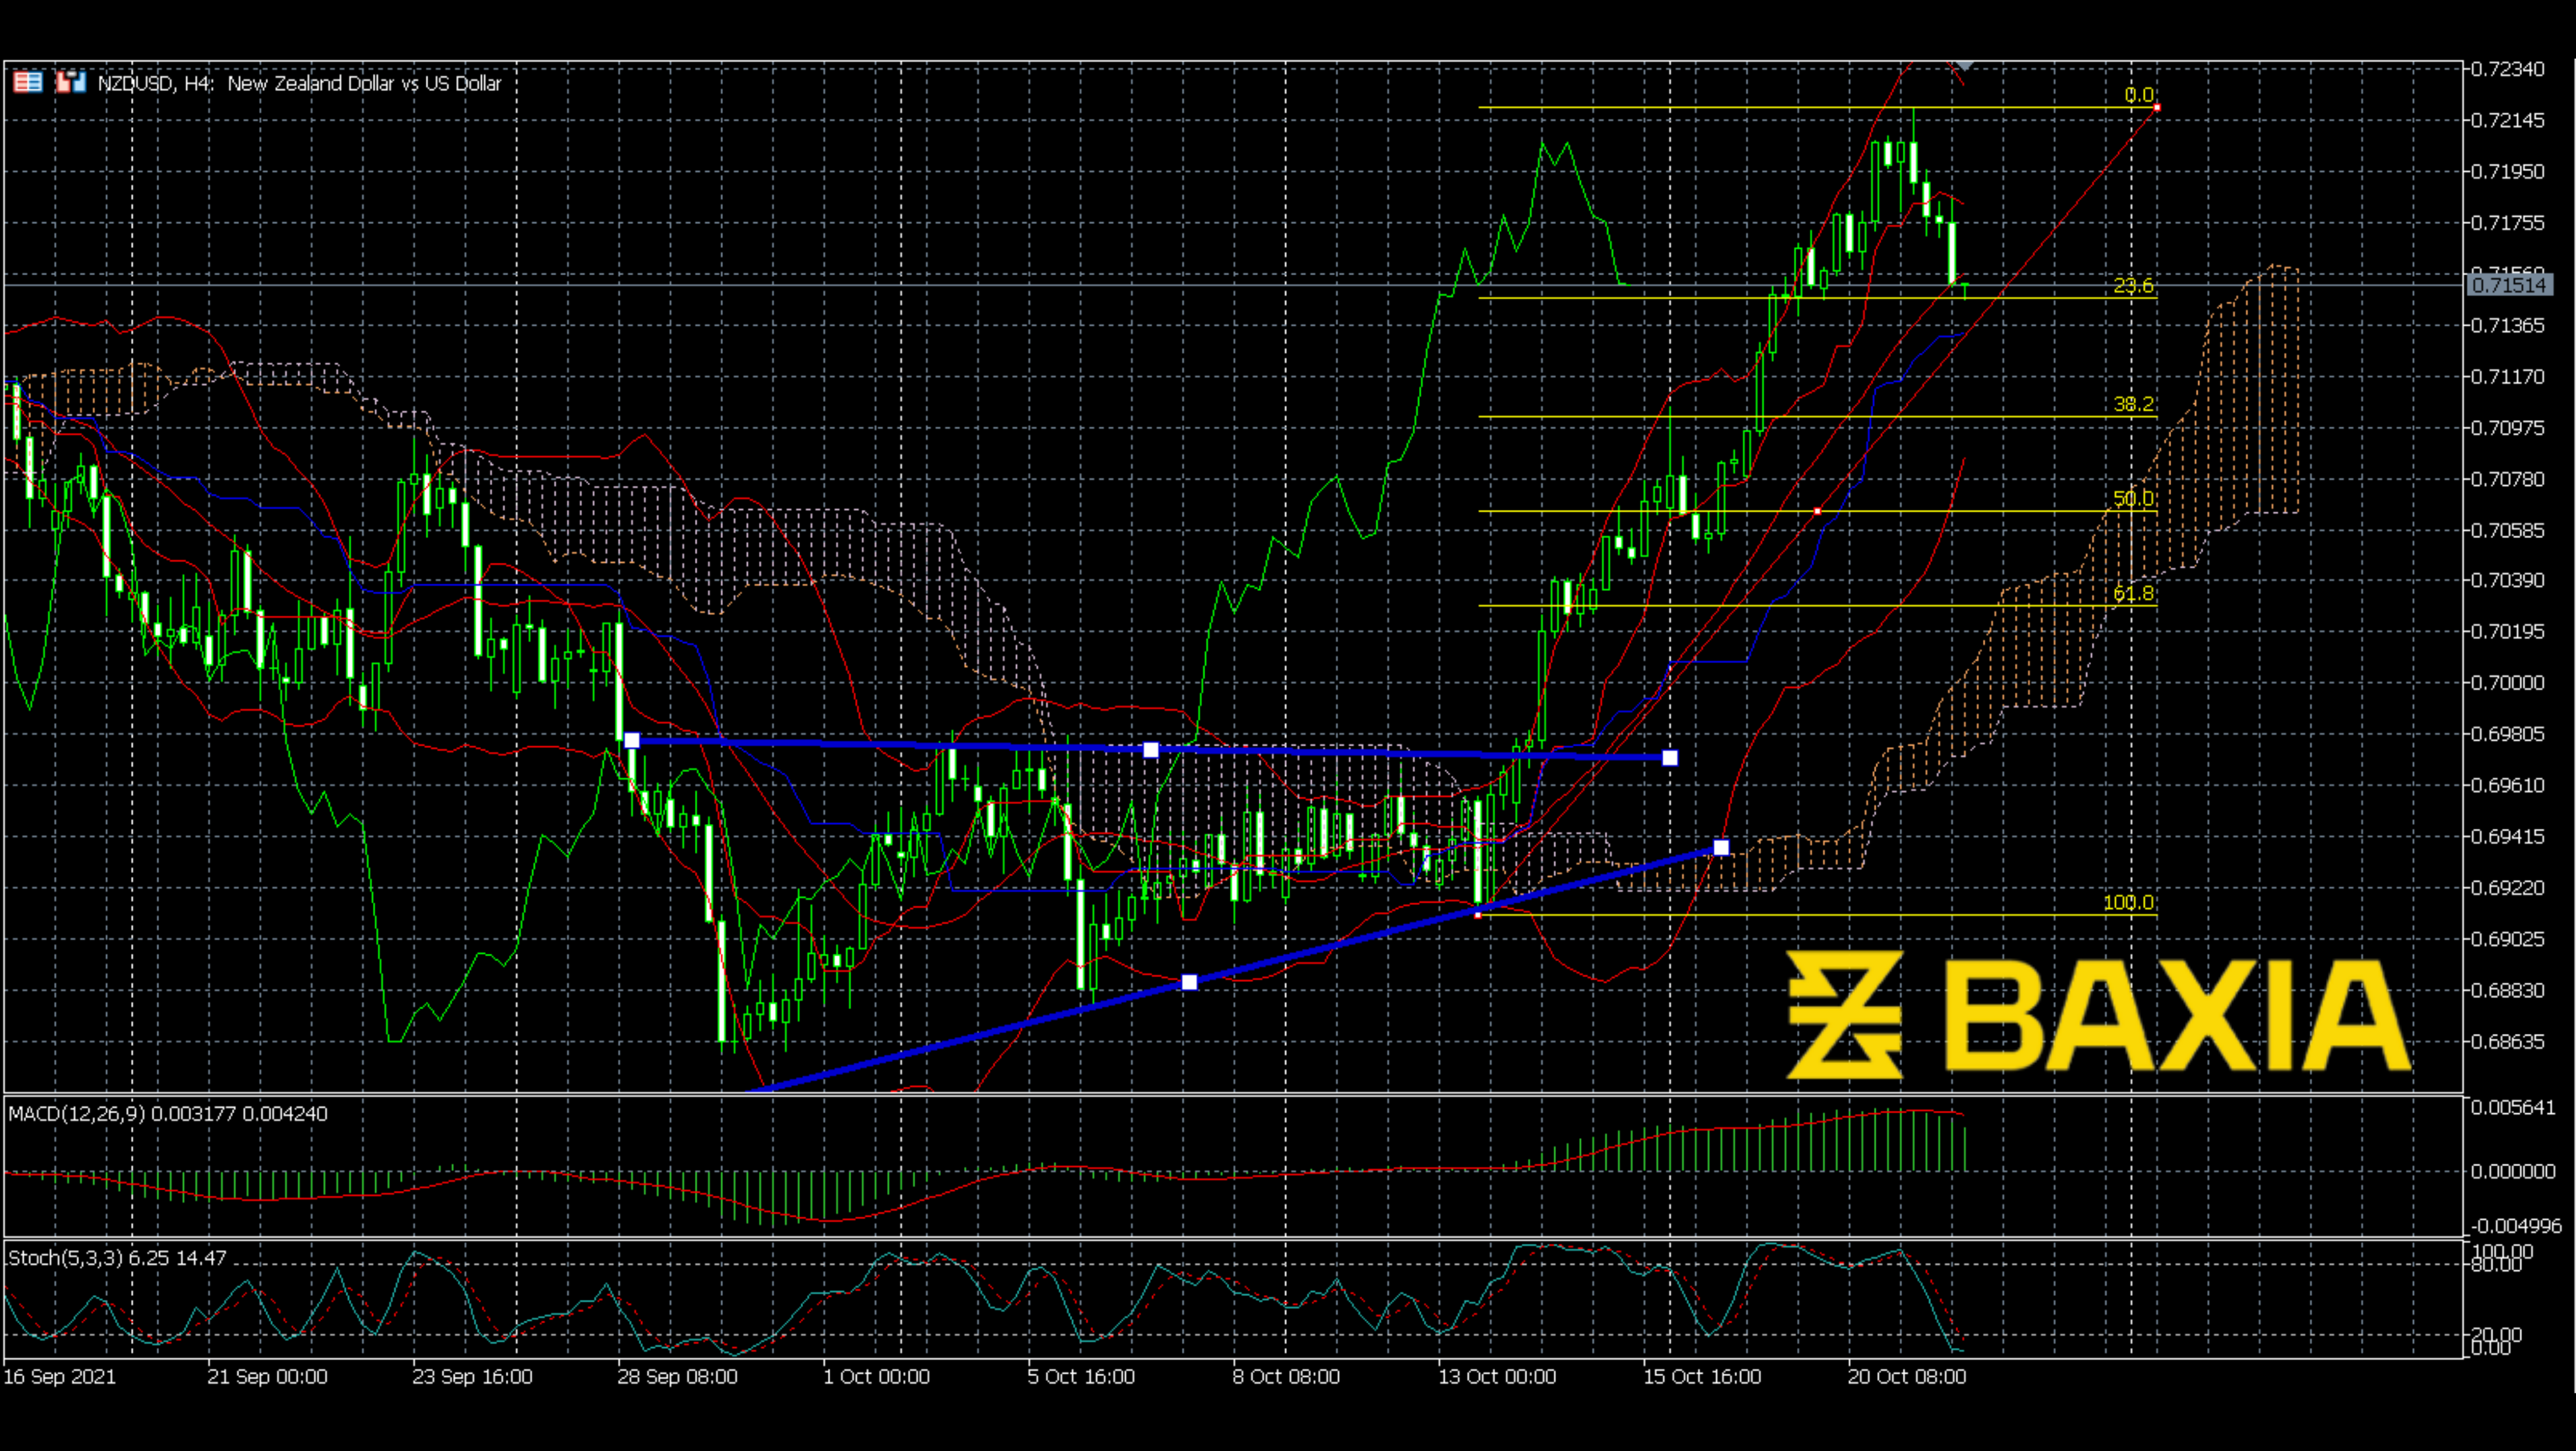Click the 0.70000 price scale label

tap(2507, 683)
